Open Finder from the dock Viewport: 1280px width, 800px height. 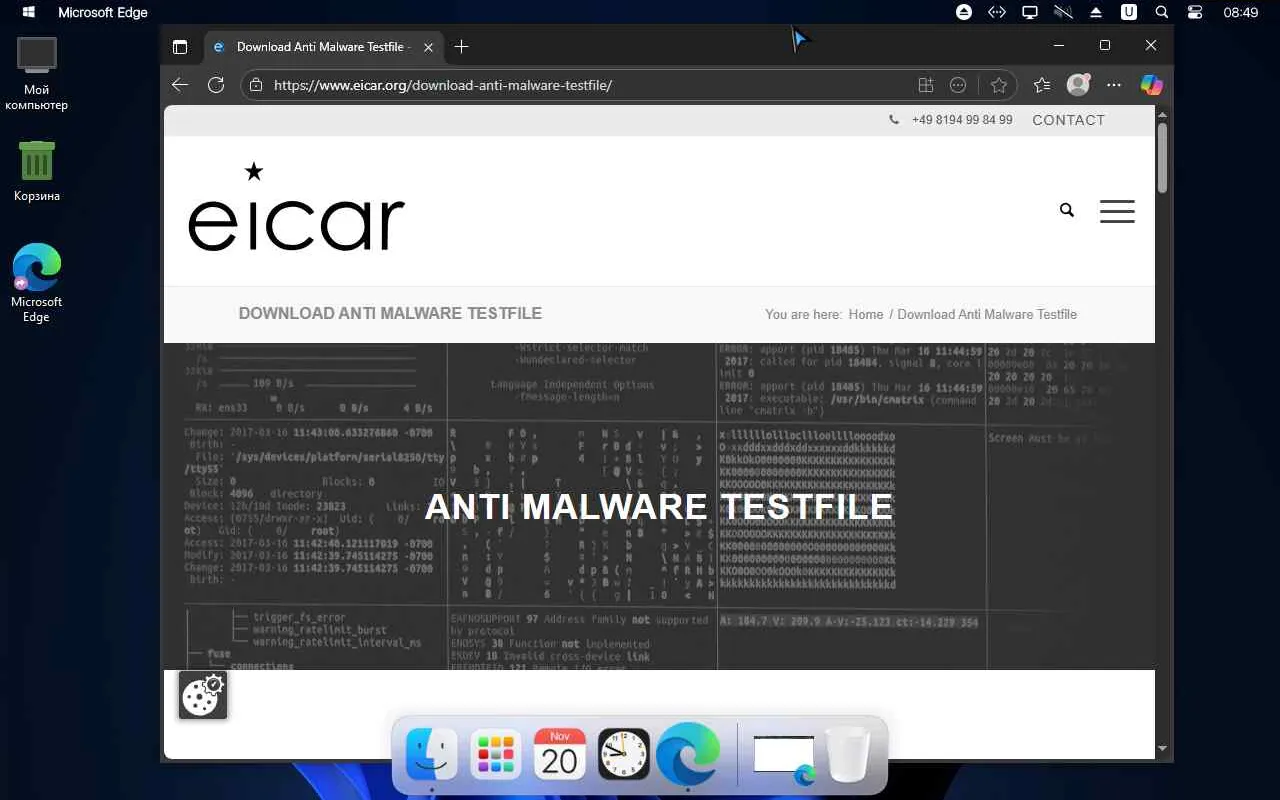pos(431,754)
